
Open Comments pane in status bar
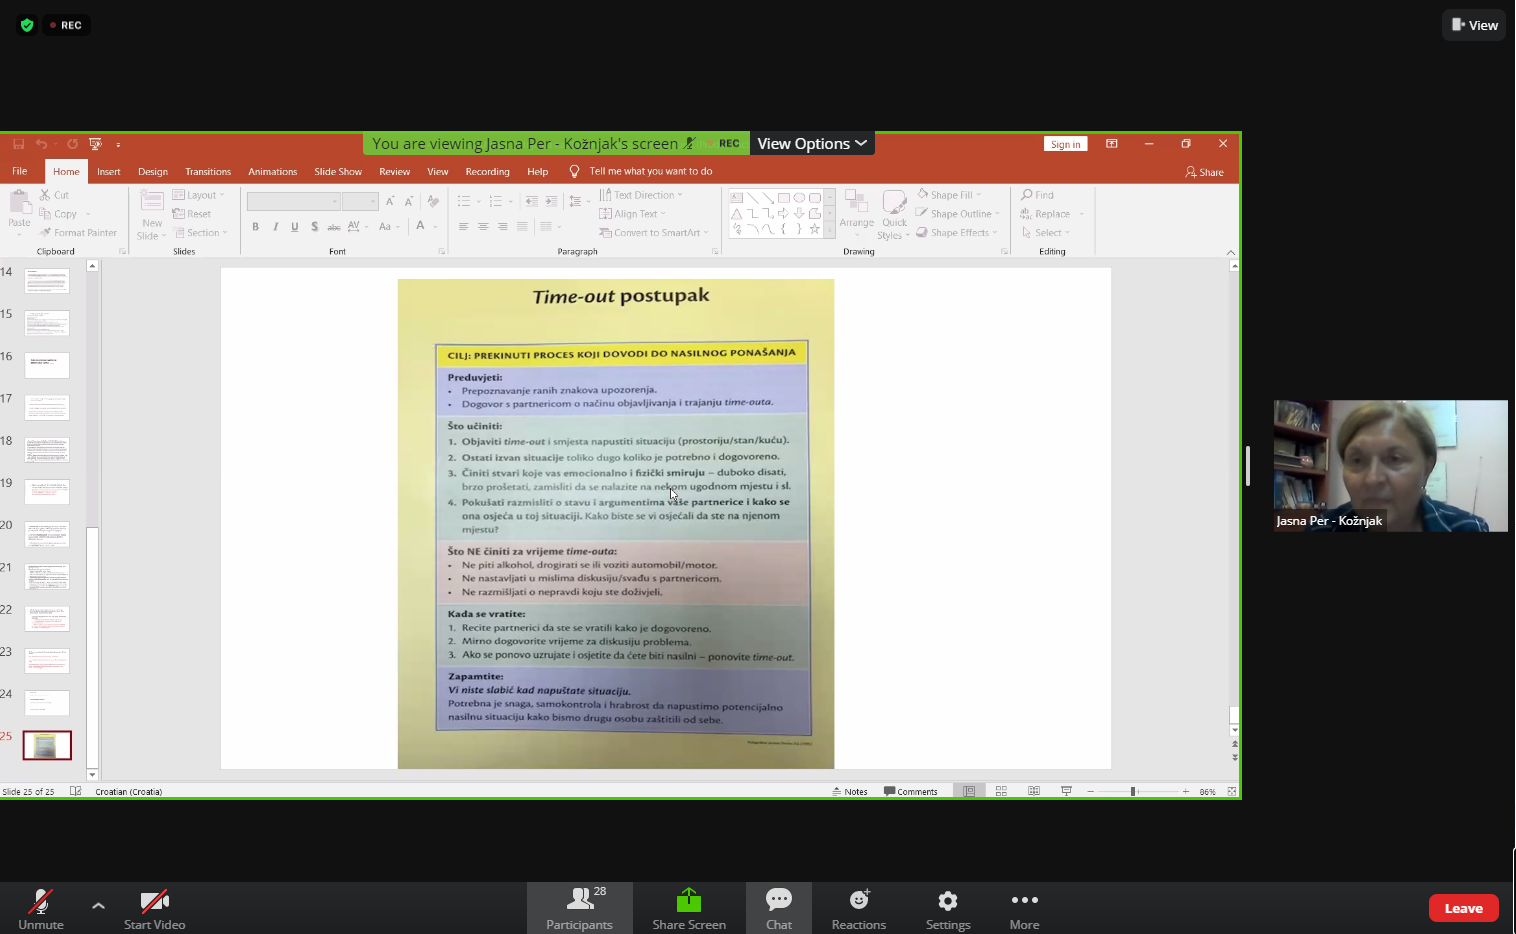tap(911, 791)
